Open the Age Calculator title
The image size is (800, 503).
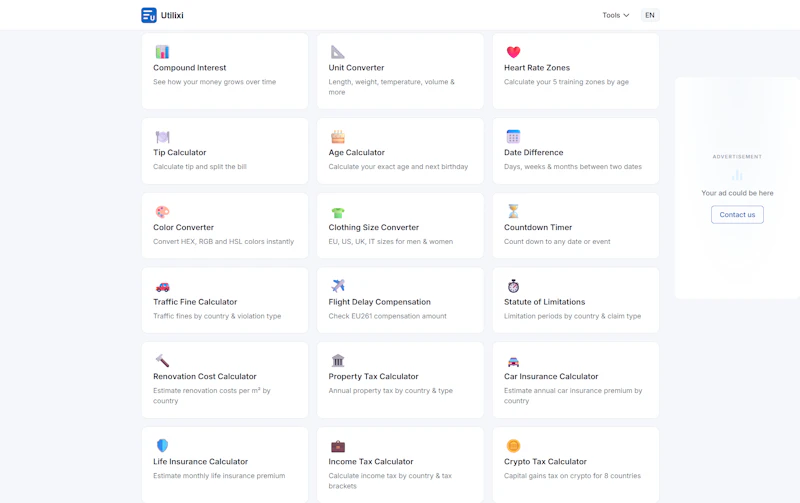(x=357, y=152)
